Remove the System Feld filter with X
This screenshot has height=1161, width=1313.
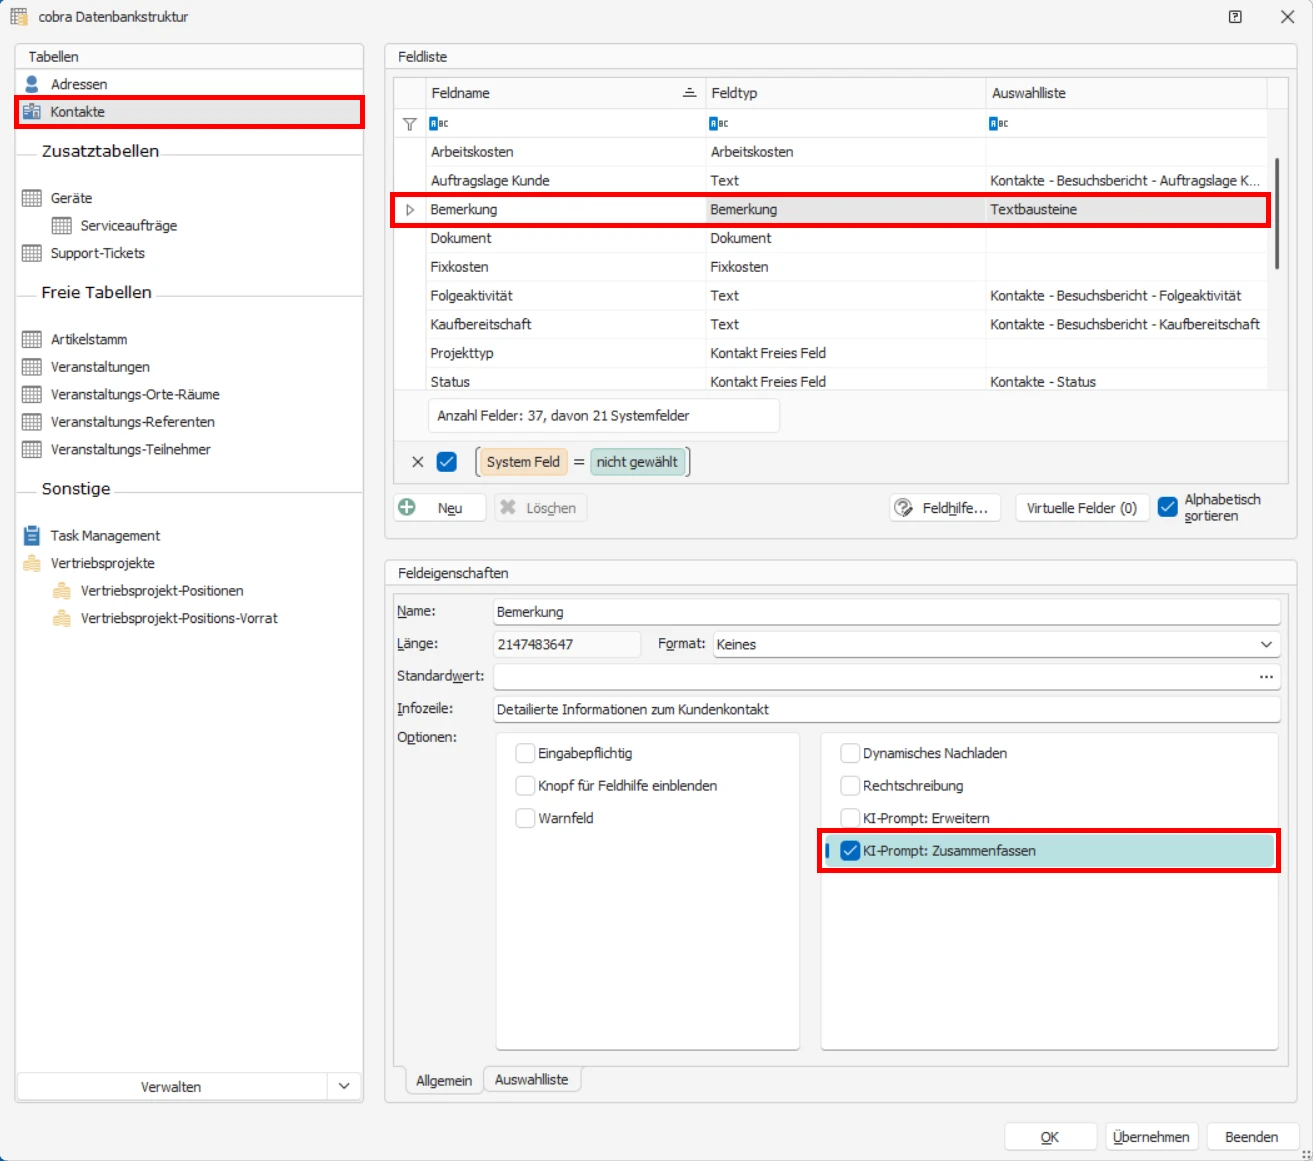(x=418, y=462)
